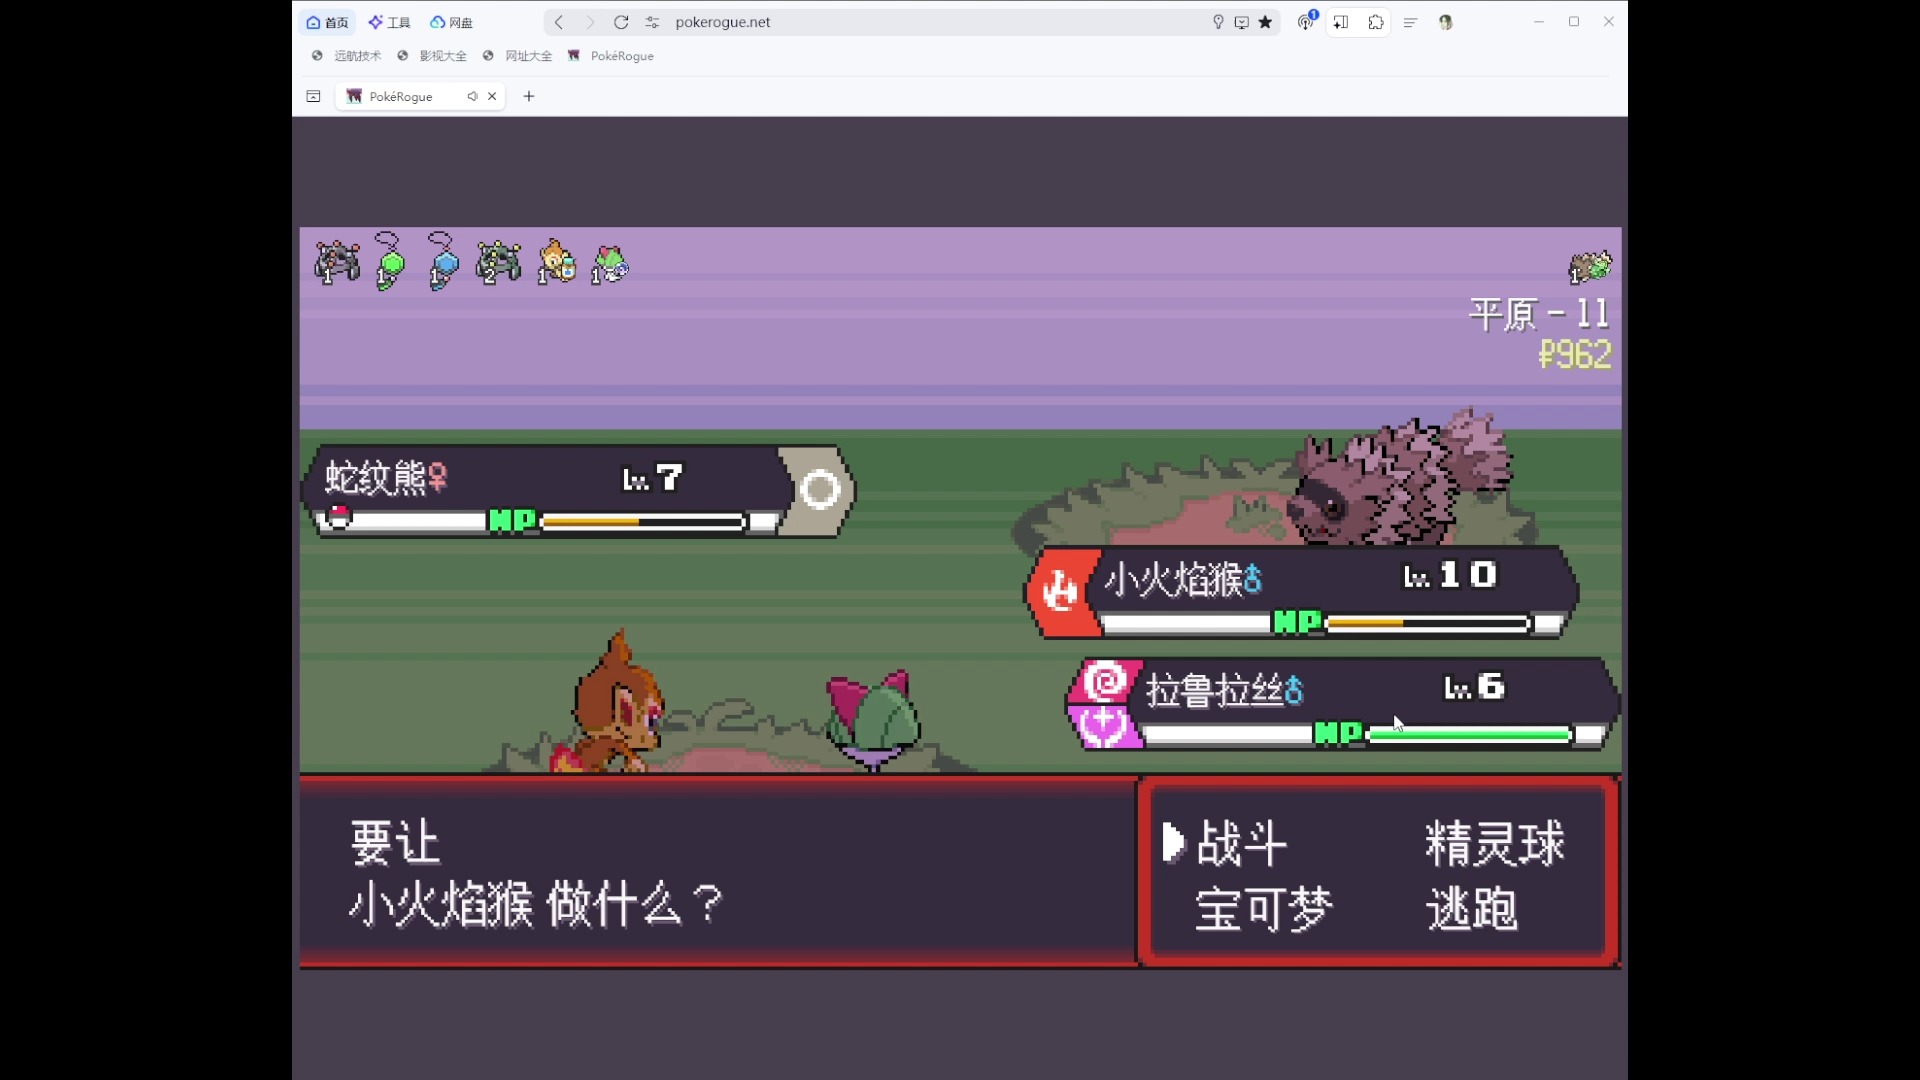The width and height of the screenshot is (1920, 1080).
Task: Click the fairy type icon below psychic icon
Action: pos(1103,727)
